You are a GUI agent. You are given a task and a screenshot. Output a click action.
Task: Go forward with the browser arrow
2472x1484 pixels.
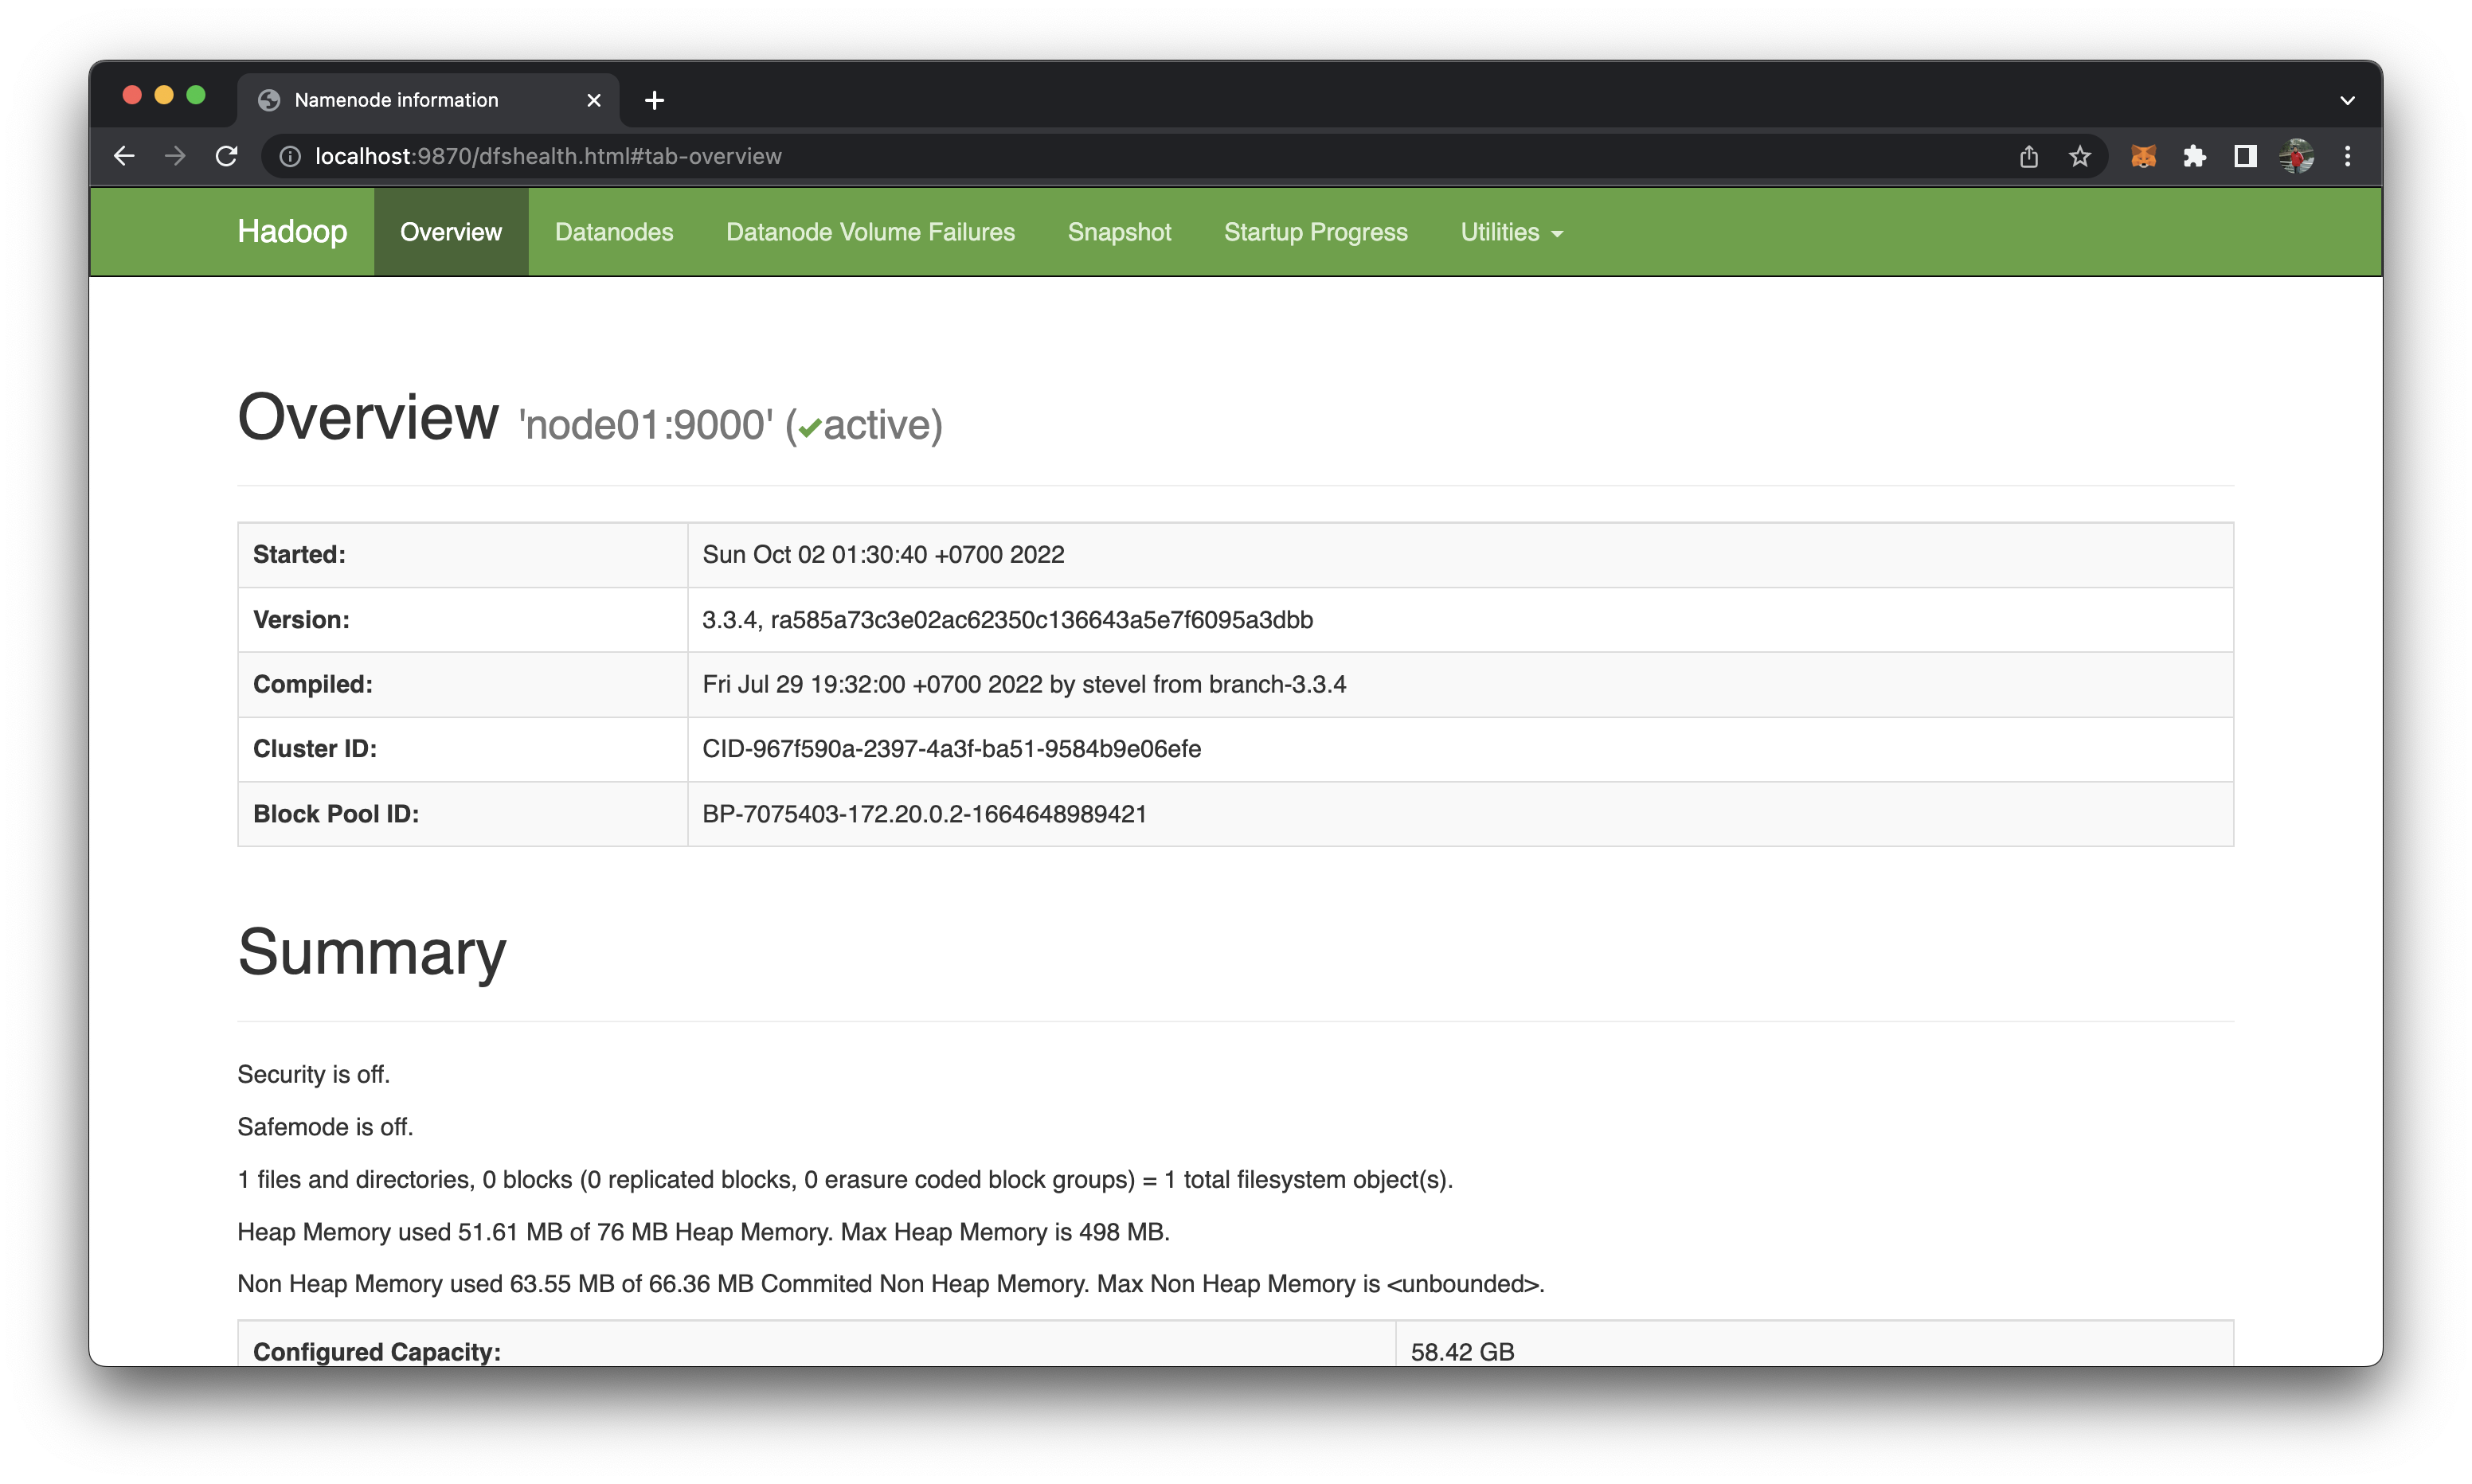click(x=175, y=156)
